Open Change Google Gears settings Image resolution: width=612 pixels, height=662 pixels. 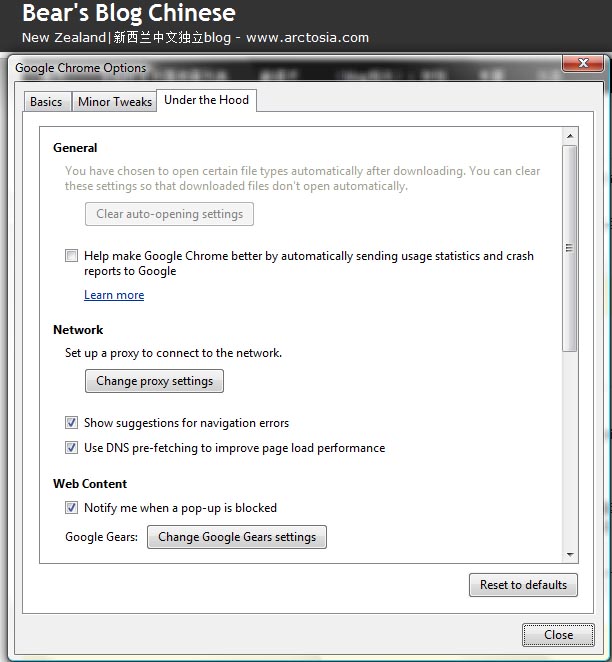point(237,537)
